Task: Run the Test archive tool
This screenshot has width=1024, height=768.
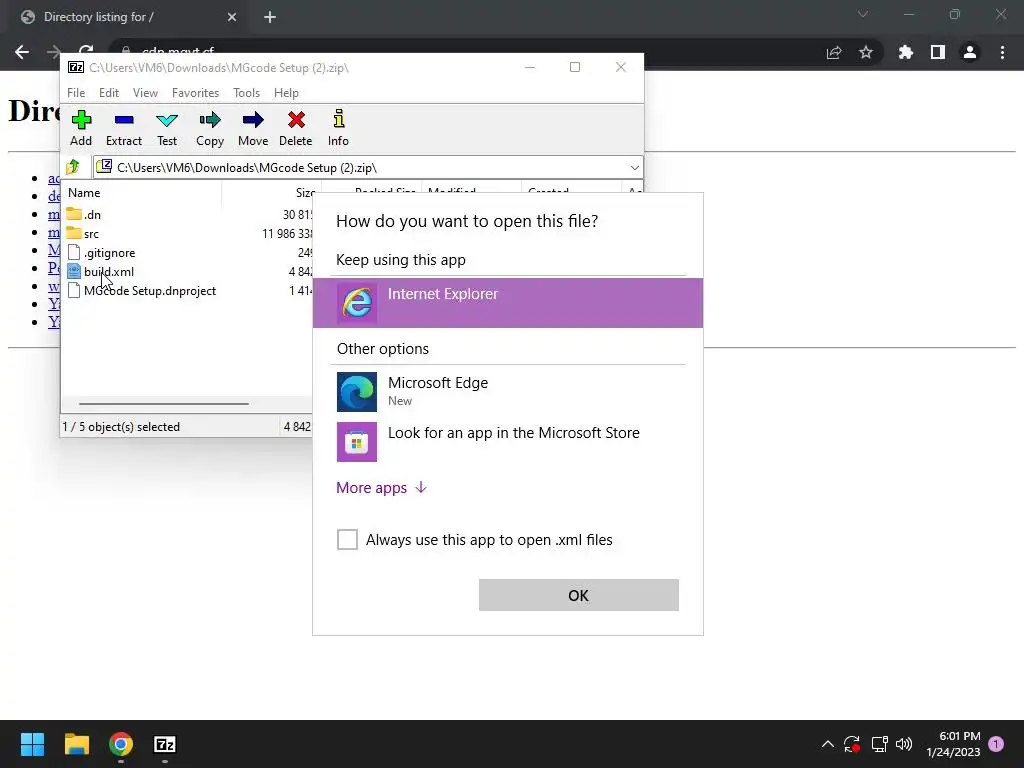Action: point(167,128)
